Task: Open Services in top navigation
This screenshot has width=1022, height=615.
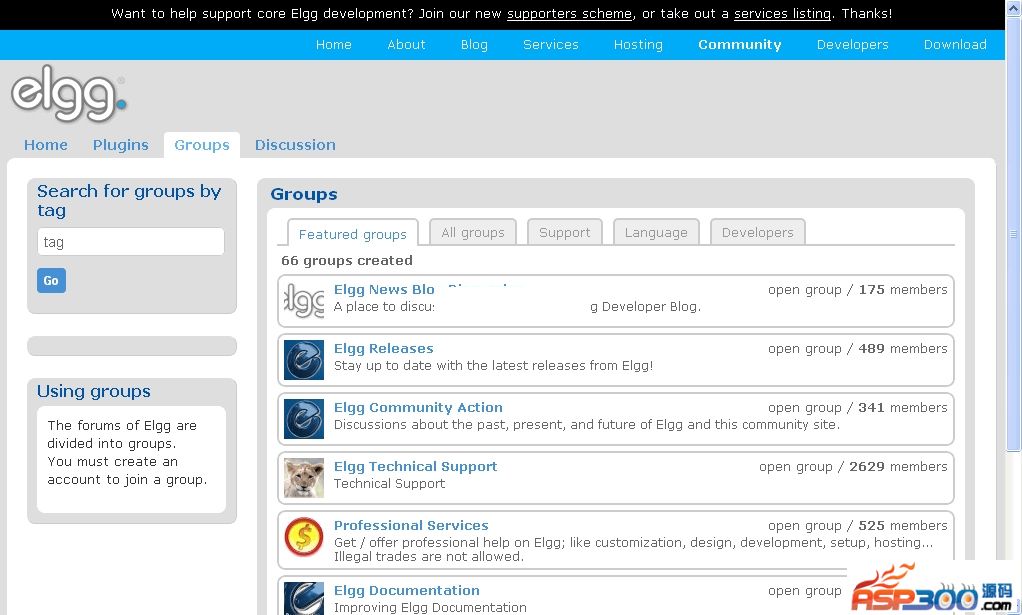Action: [551, 44]
